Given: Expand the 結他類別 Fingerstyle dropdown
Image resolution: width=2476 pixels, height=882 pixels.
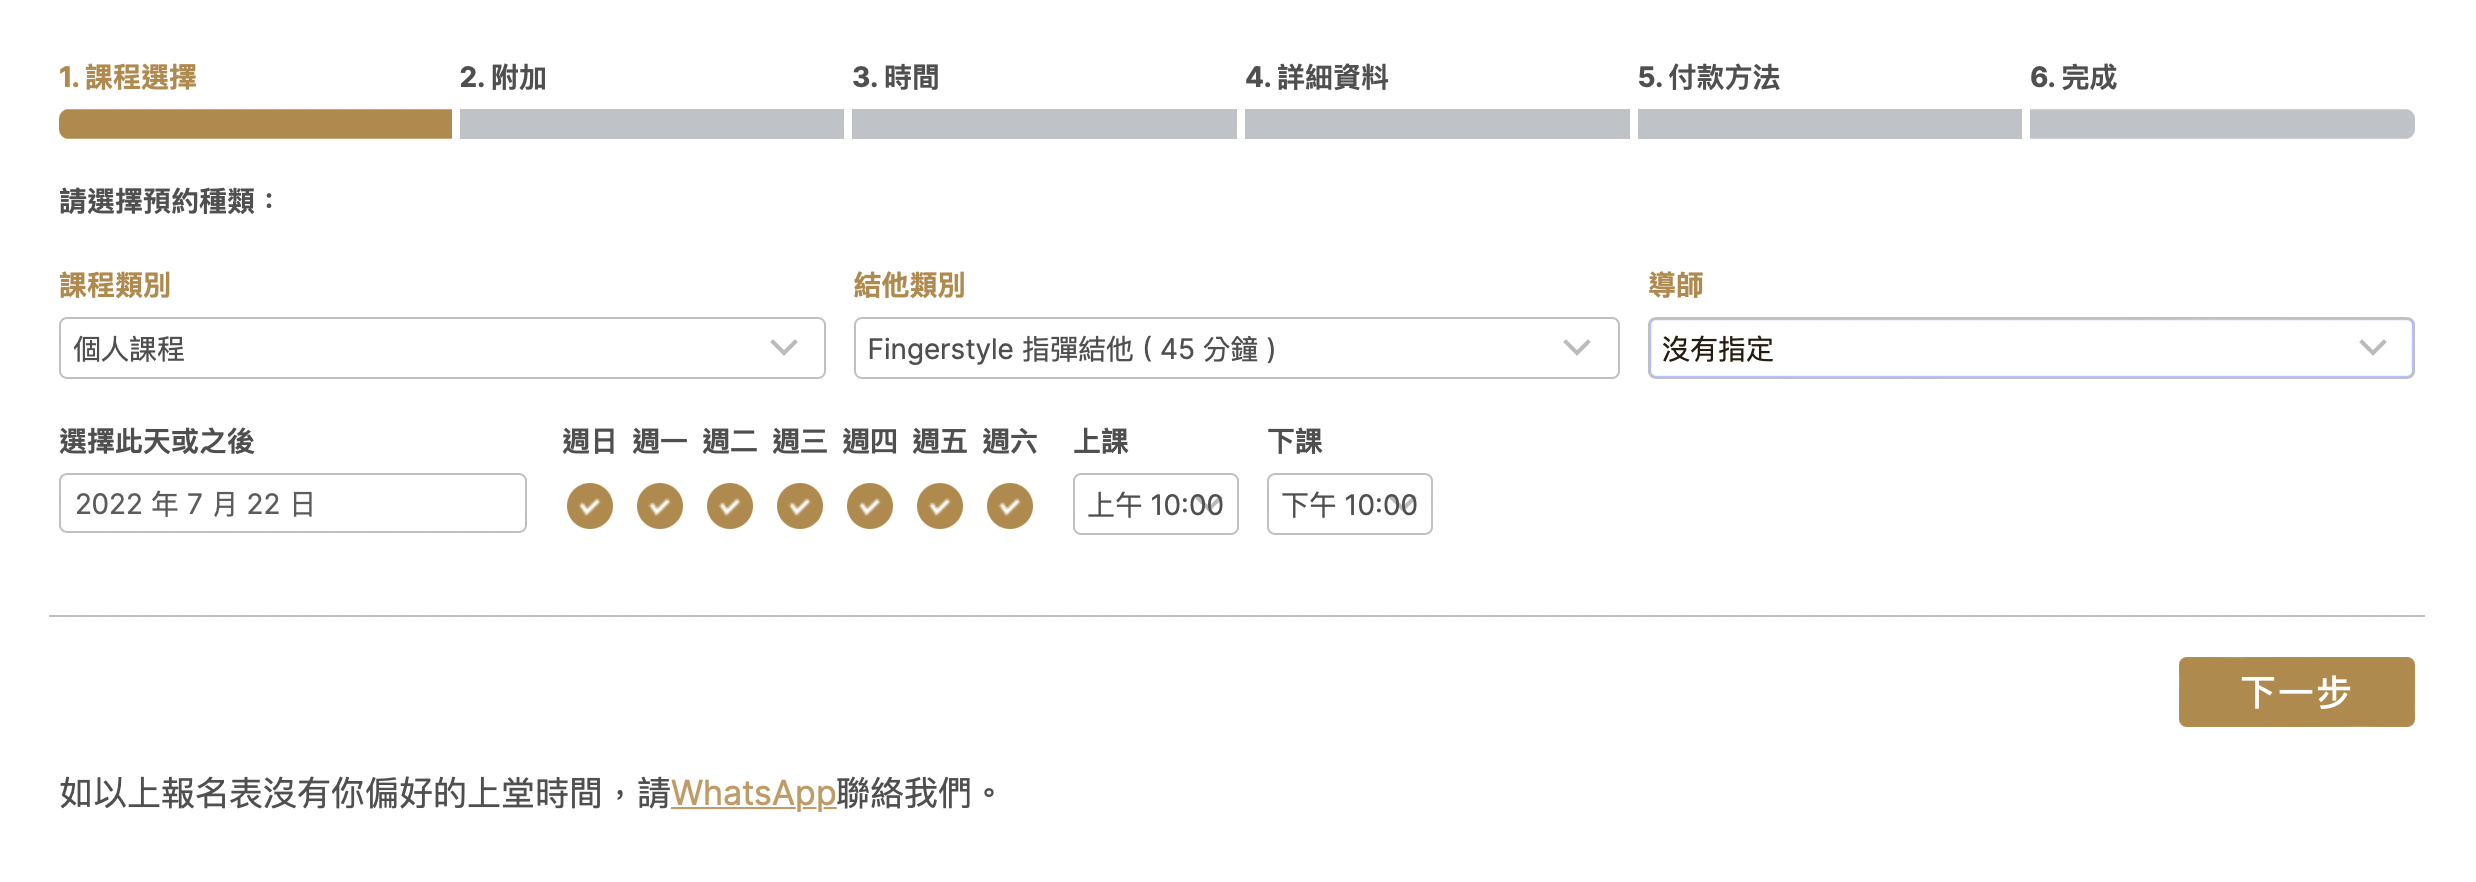Looking at the screenshot, I should [x=1236, y=348].
